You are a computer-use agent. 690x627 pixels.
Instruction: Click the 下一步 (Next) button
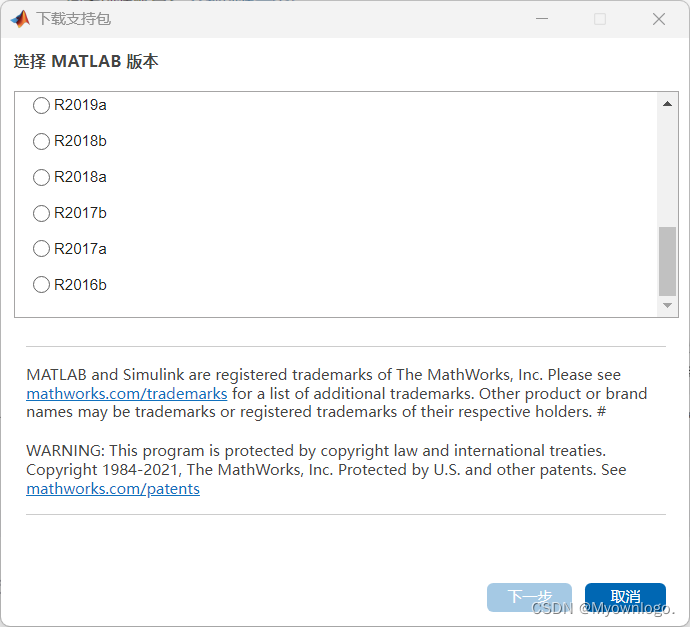tap(529, 597)
